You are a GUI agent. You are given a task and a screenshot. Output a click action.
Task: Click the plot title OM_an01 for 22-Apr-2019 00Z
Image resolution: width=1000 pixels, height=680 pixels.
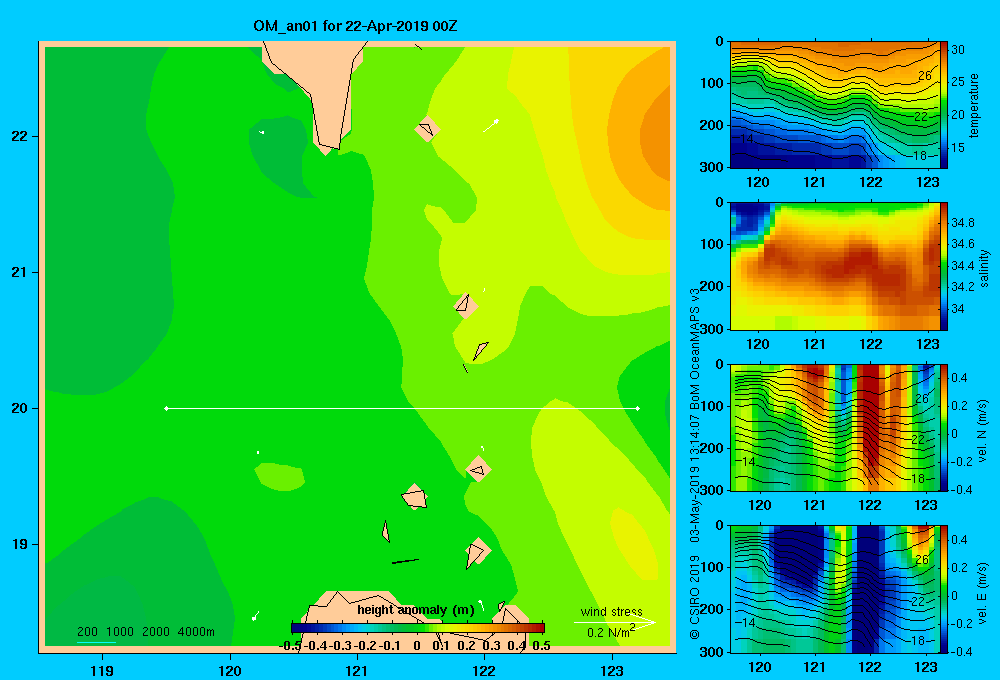(x=355, y=26)
